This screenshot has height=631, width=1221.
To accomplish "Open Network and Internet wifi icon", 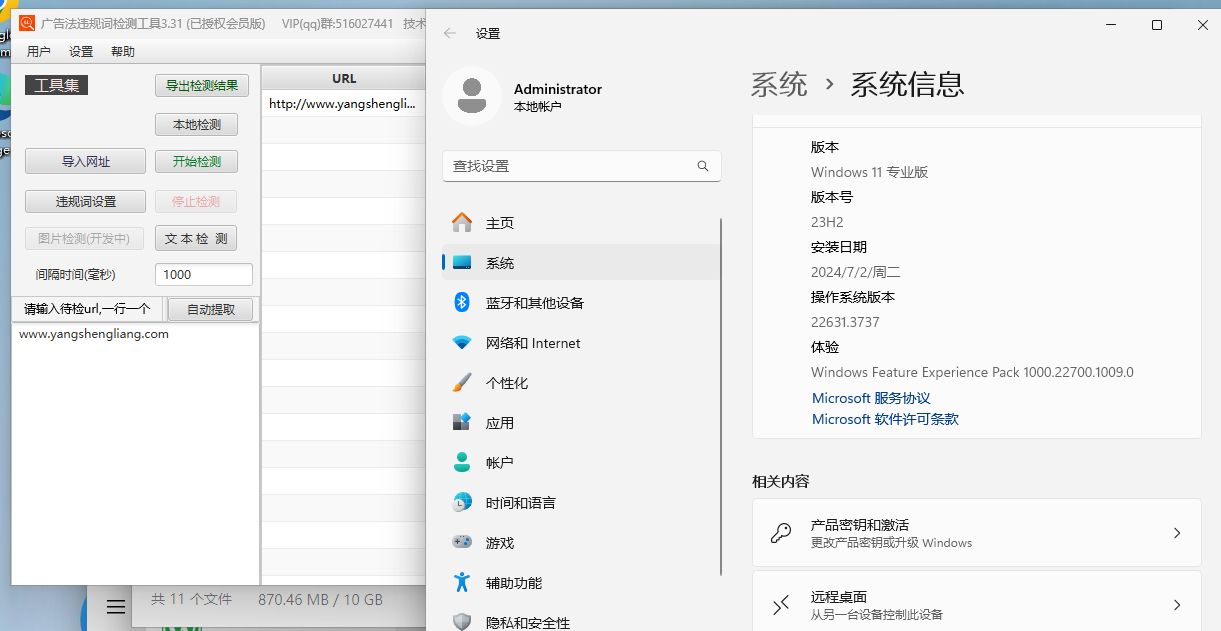I will [462, 342].
